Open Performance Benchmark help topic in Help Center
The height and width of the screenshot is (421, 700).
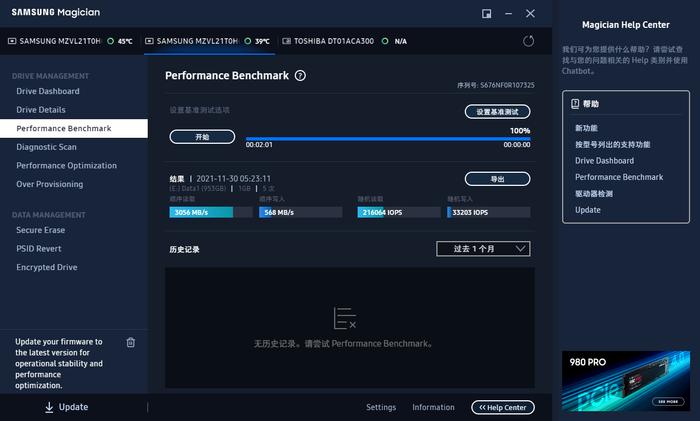(619, 177)
